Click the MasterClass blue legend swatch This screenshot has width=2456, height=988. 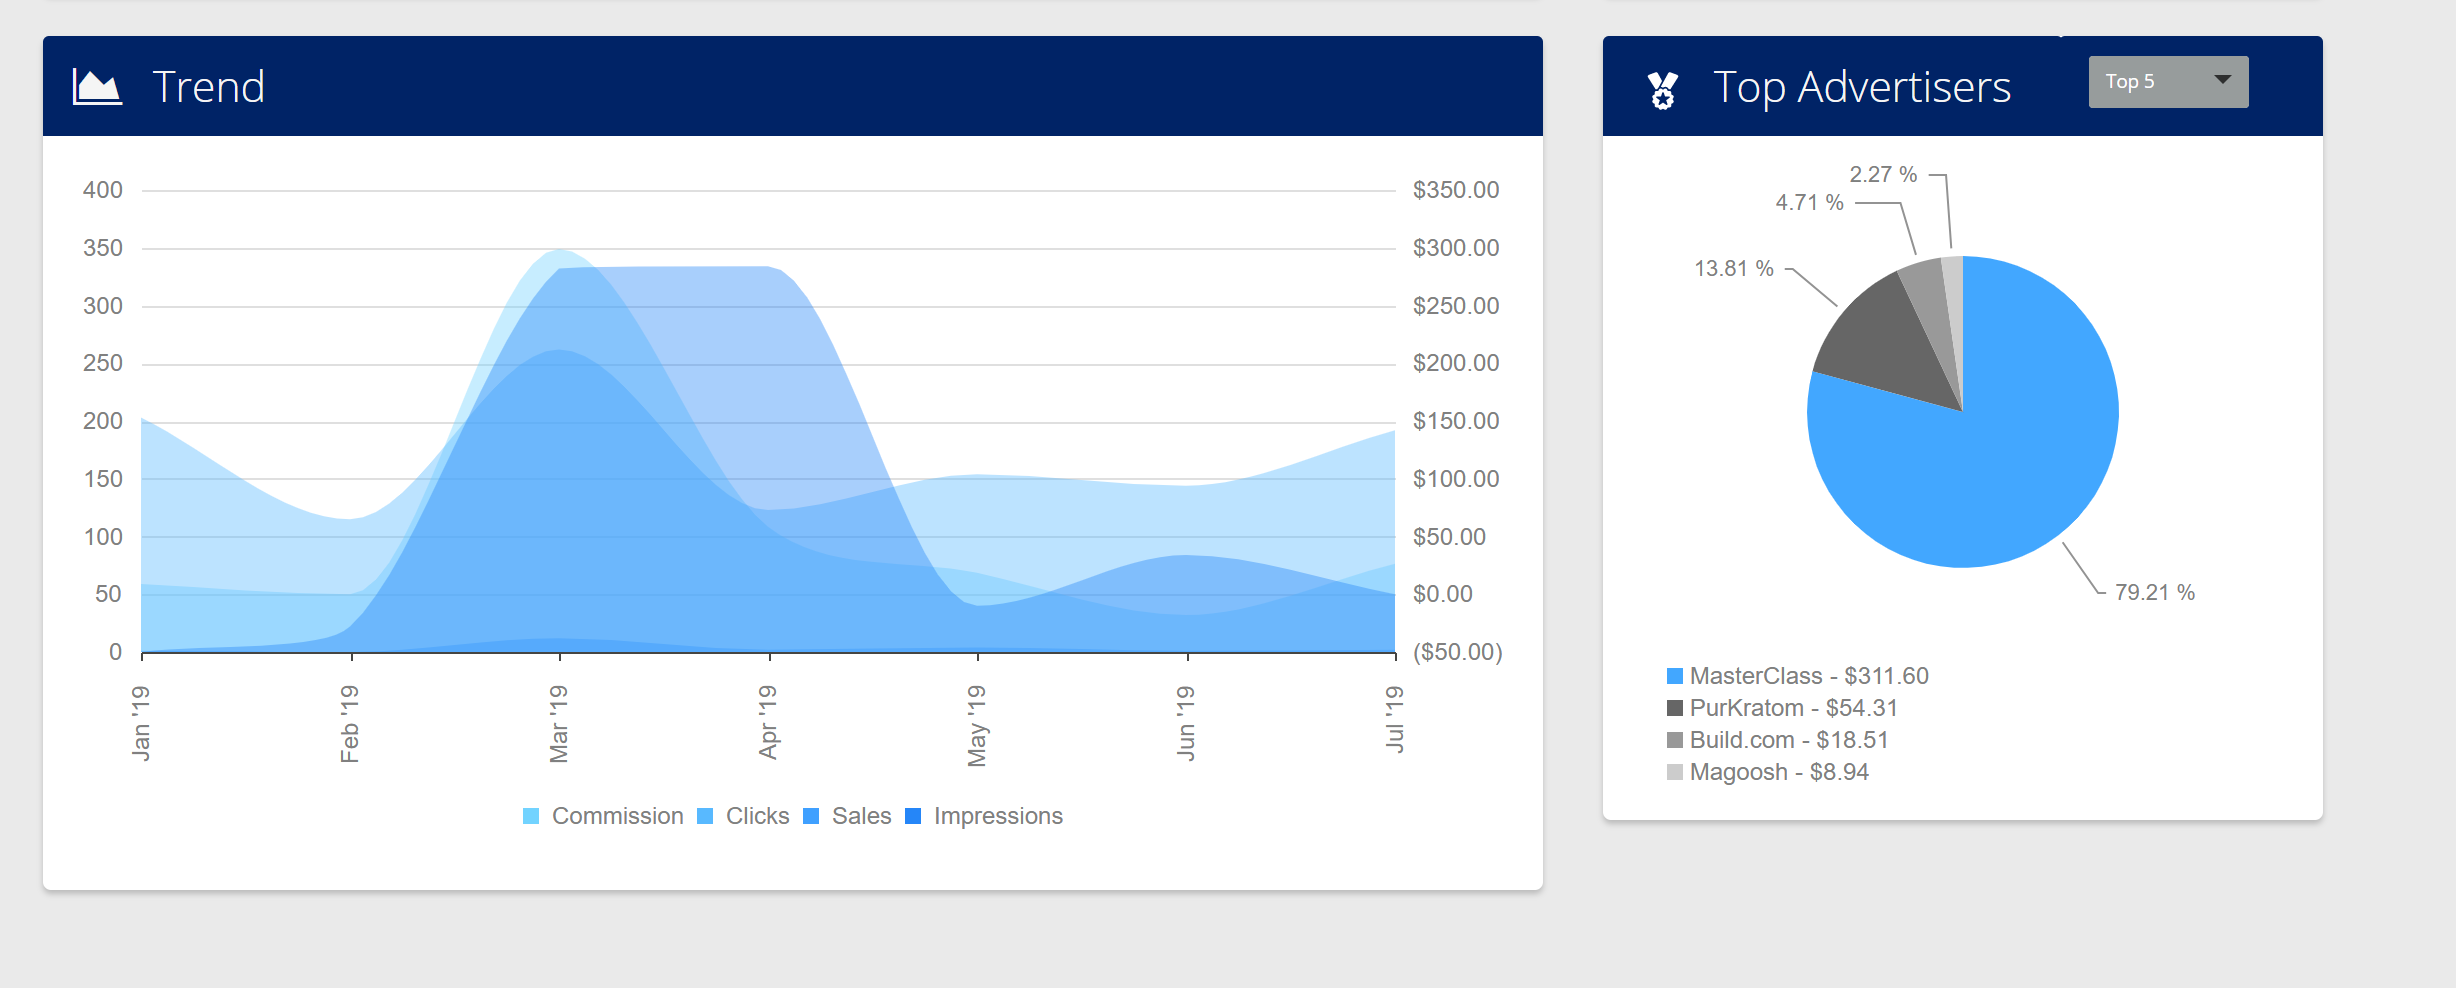tap(1675, 677)
